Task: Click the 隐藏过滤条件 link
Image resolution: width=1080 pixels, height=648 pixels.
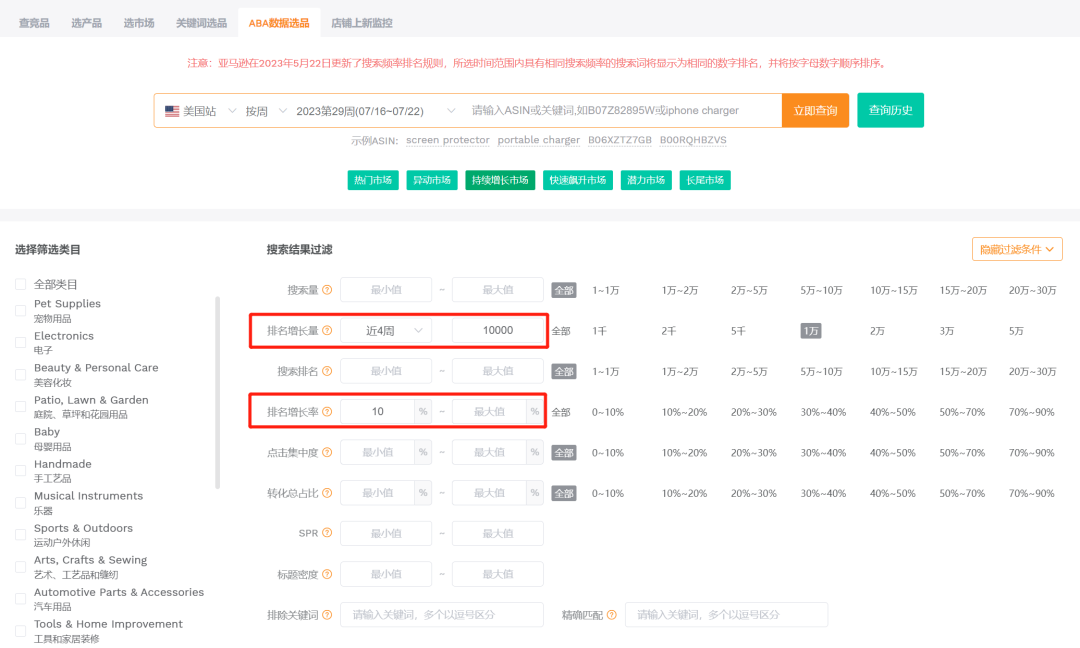Action: (1017, 247)
